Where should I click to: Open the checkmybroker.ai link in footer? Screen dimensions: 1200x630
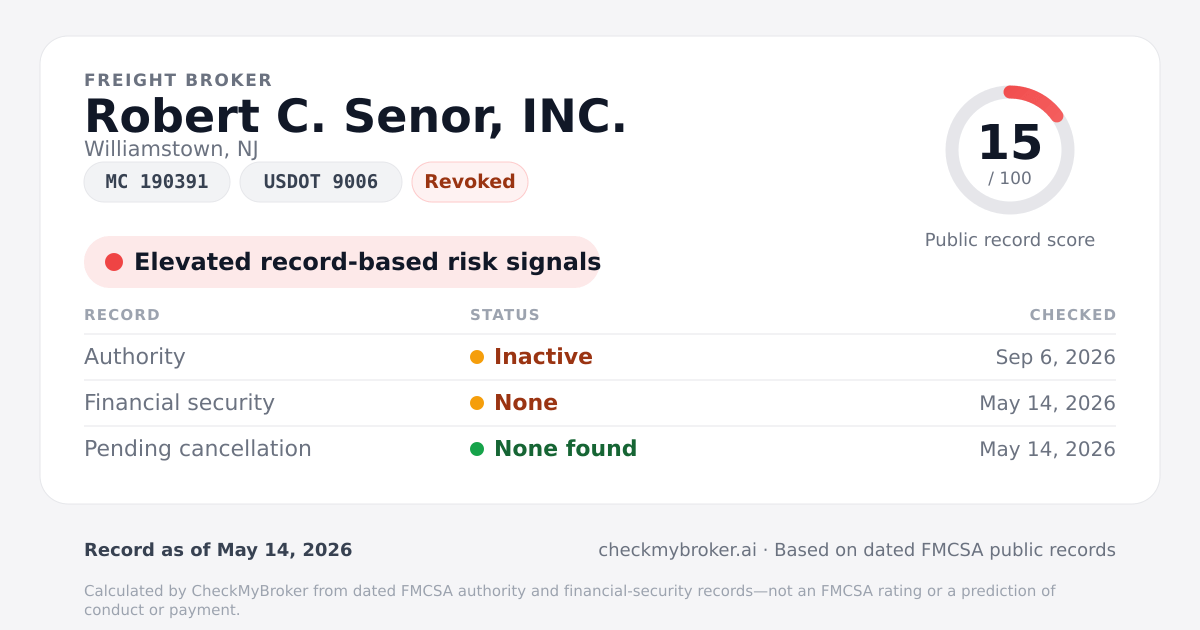[x=677, y=550]
